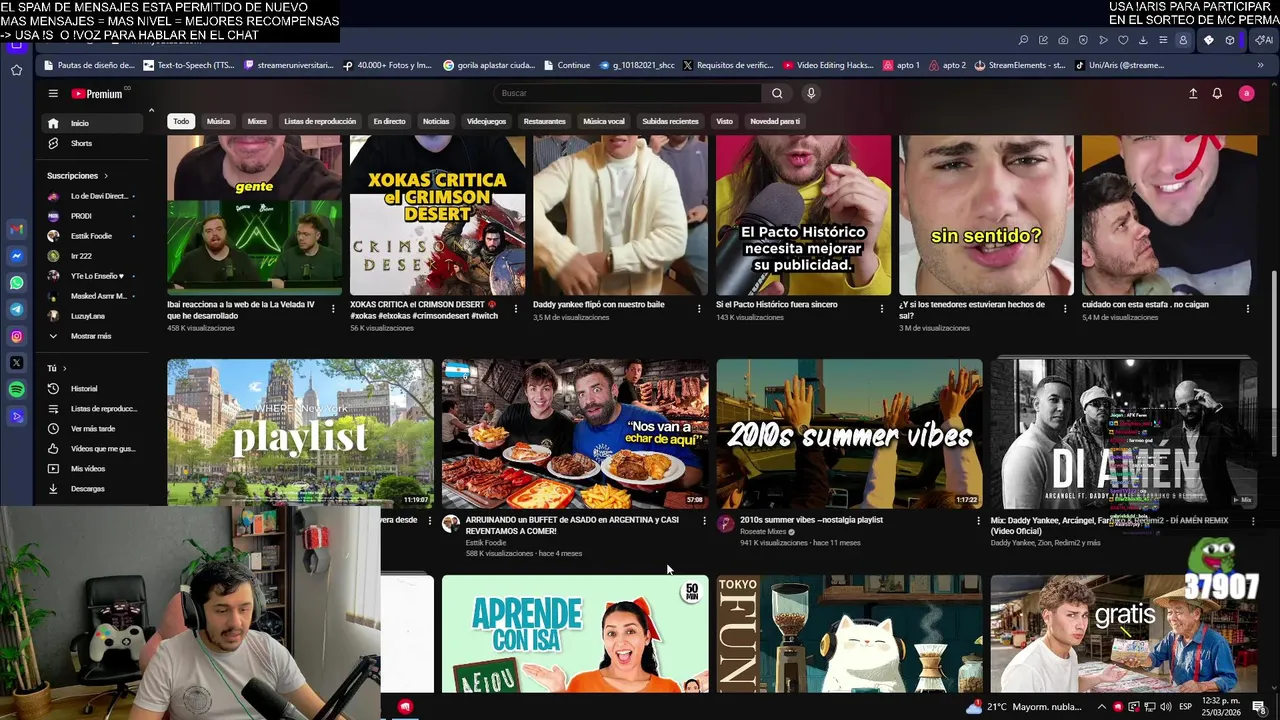Click the browser toolbar find-in-page icon
The width and height of the screenshot is (1280, 720).
click(1023, 40)
